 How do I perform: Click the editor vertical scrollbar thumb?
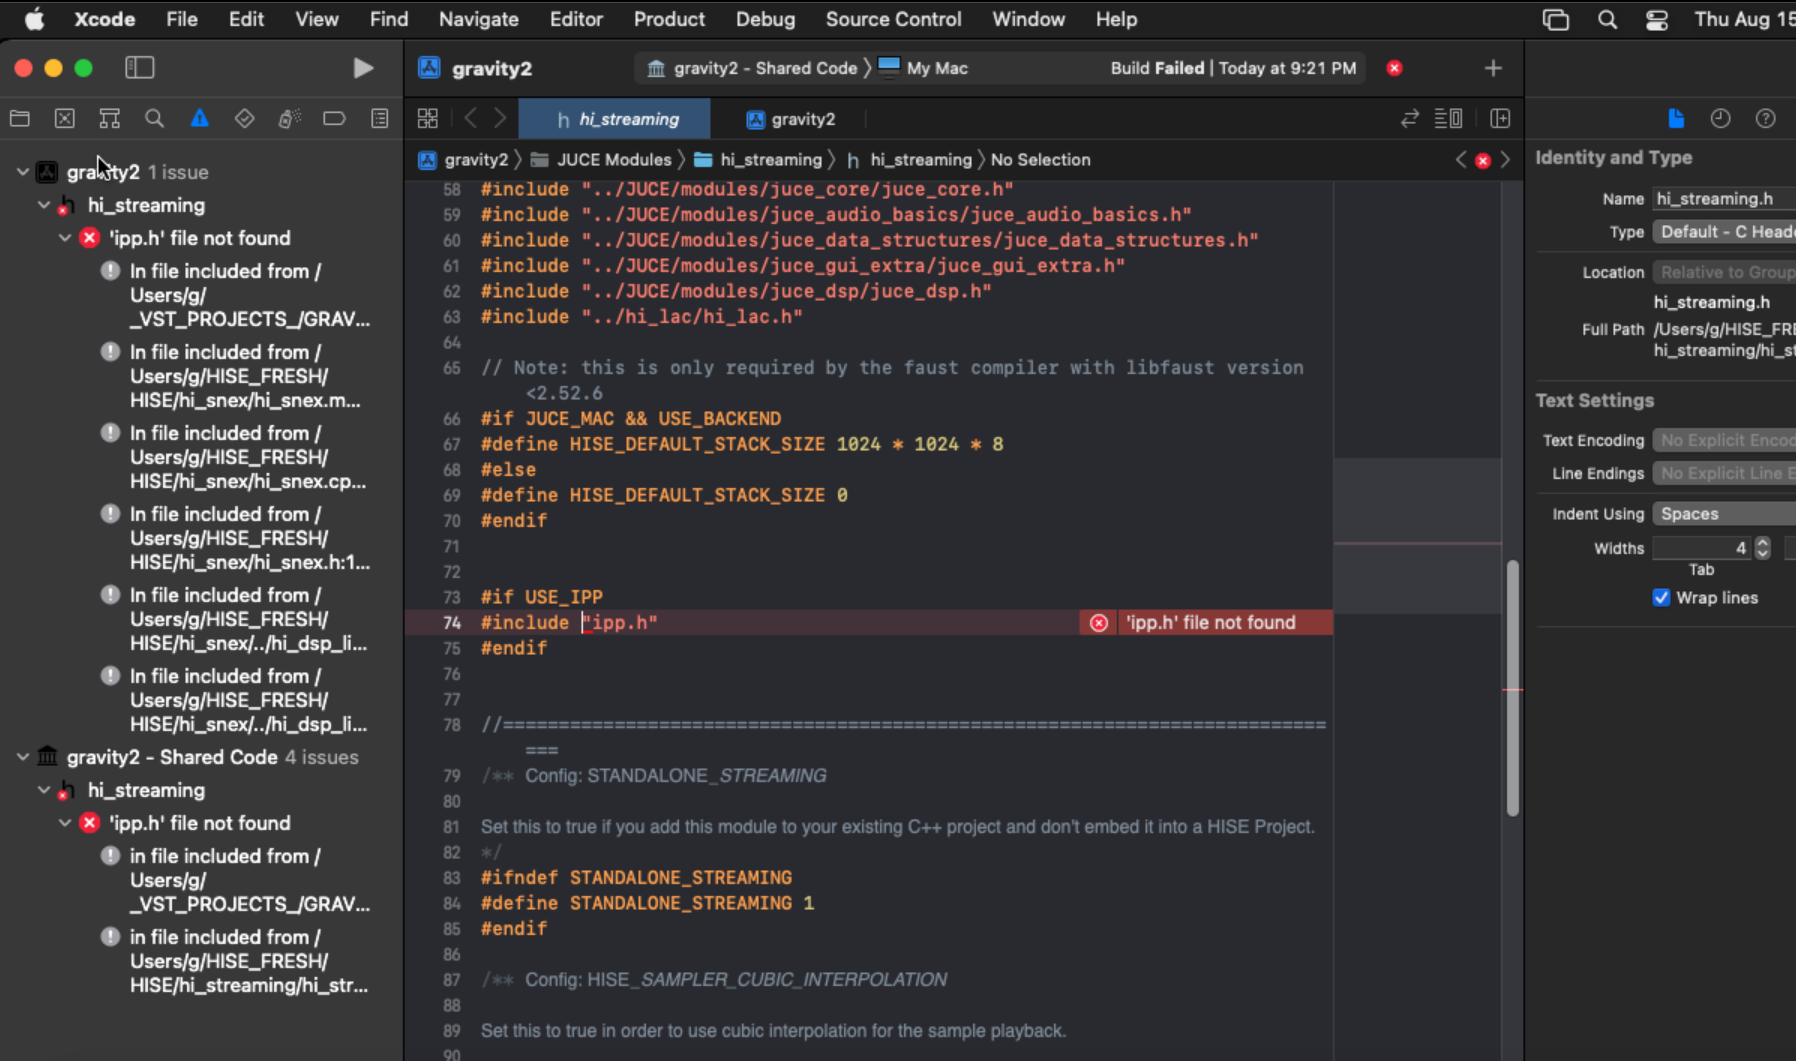1512,688
